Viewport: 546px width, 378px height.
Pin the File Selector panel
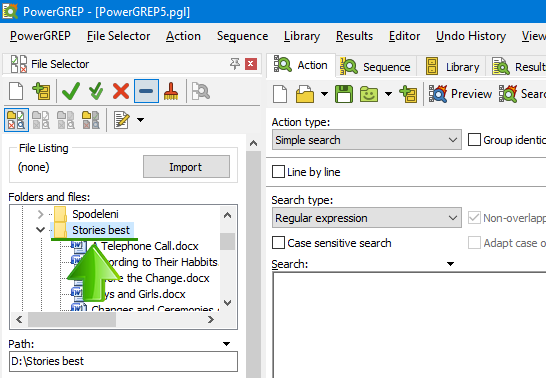point(235,64)
